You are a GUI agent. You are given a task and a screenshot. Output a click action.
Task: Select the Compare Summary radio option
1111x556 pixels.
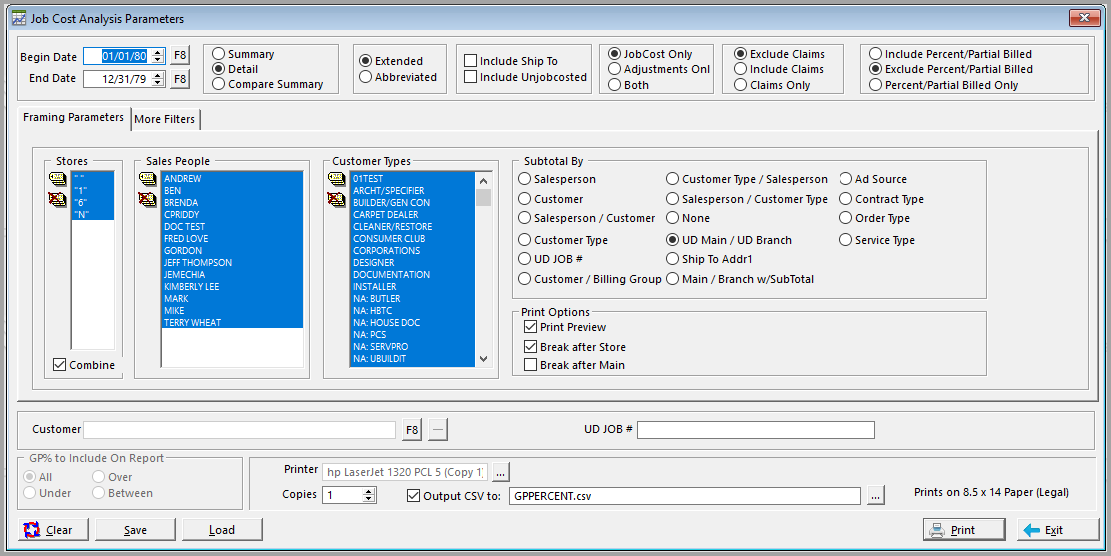point(219,84)
